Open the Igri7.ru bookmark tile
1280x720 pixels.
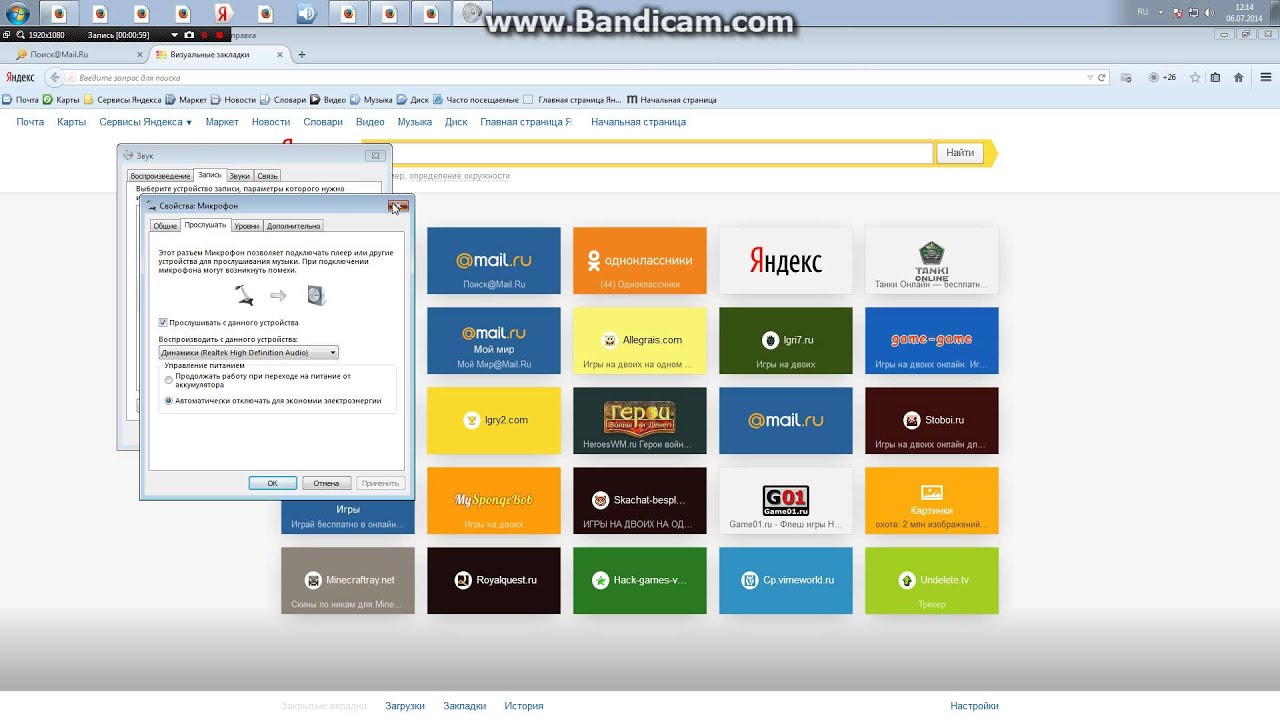click(786, 341)
